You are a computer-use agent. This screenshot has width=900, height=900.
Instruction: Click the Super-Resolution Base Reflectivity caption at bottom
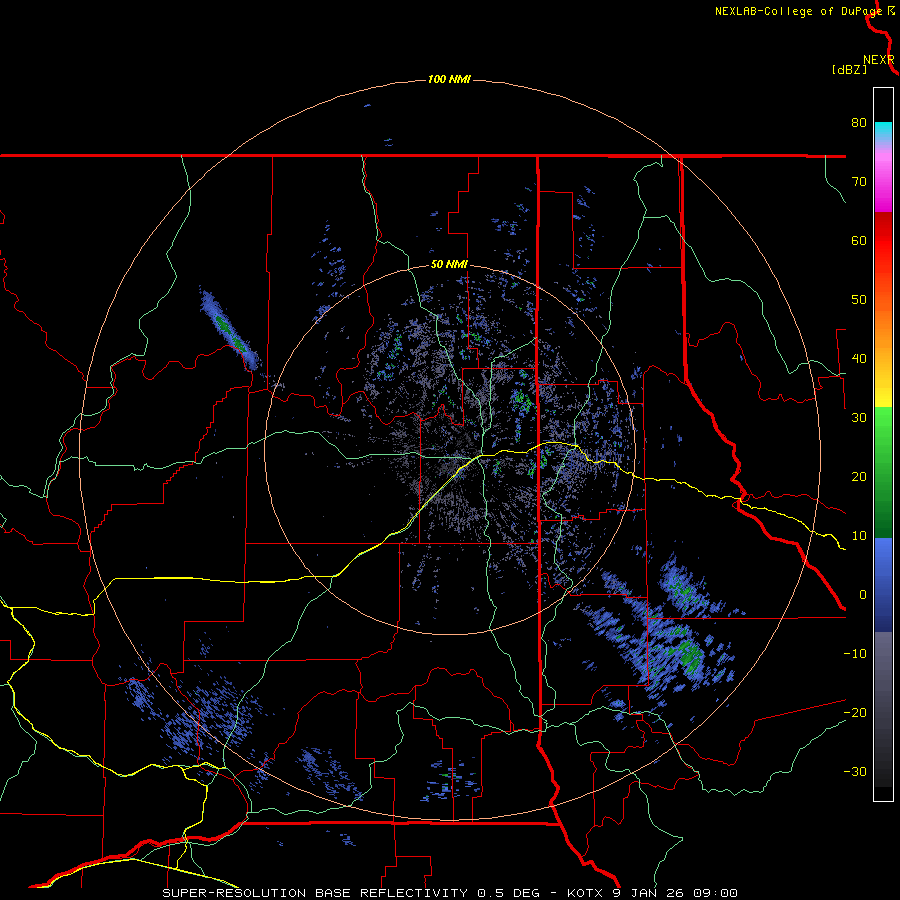[449, 893]
